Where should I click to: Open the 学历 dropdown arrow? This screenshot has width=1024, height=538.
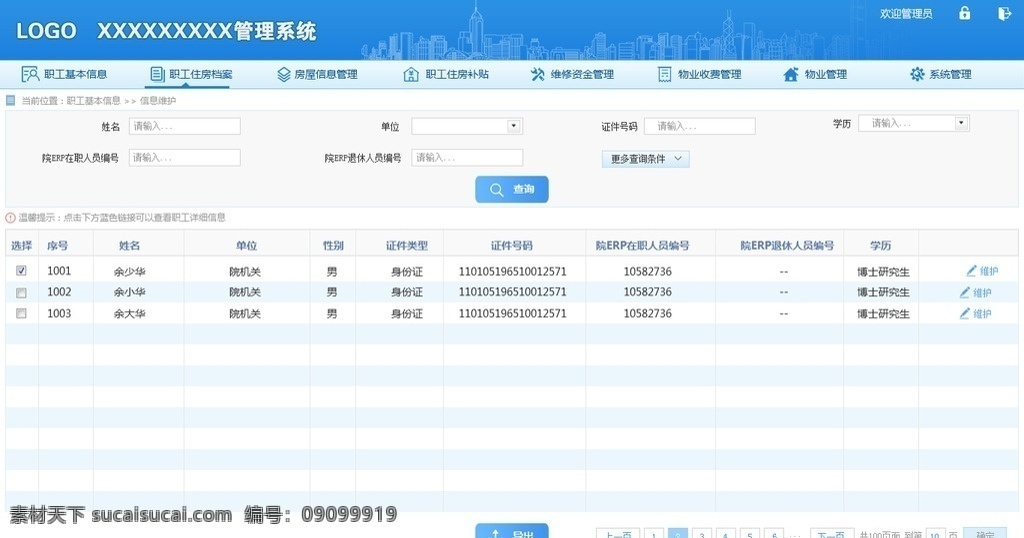click(x=961, y=123)
